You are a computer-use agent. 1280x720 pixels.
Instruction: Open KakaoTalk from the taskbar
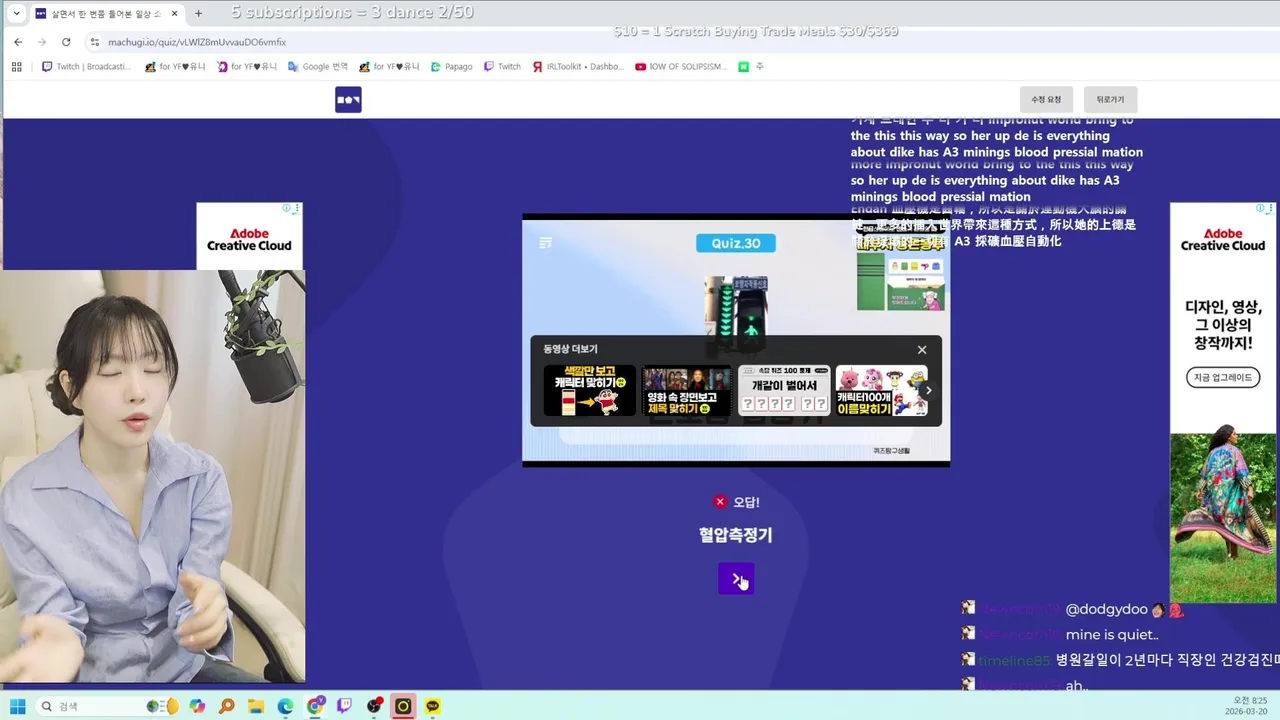click(432, 706)
